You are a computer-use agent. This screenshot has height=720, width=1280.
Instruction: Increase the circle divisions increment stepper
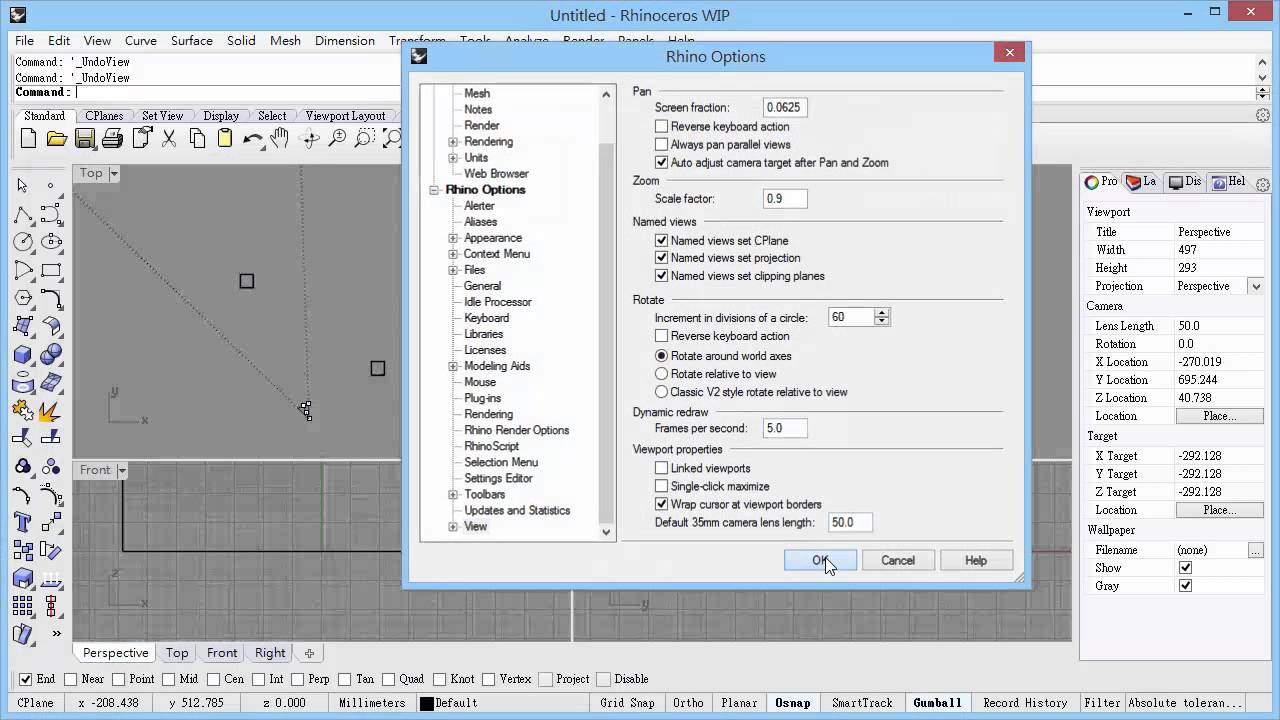(x=881, y=312)
